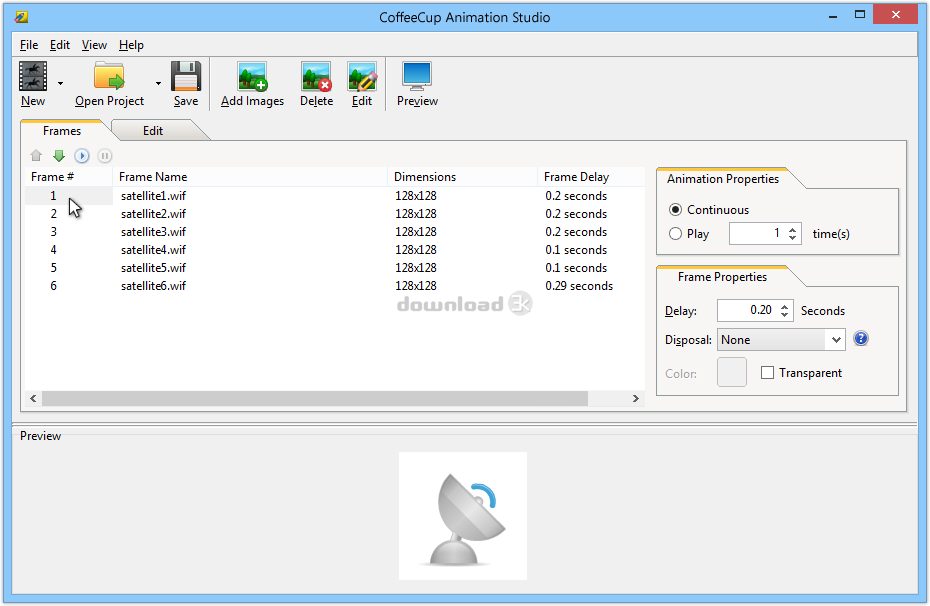Click the scroll left arrow
This screenshot has height=606, width=930.
coord(33,398)
